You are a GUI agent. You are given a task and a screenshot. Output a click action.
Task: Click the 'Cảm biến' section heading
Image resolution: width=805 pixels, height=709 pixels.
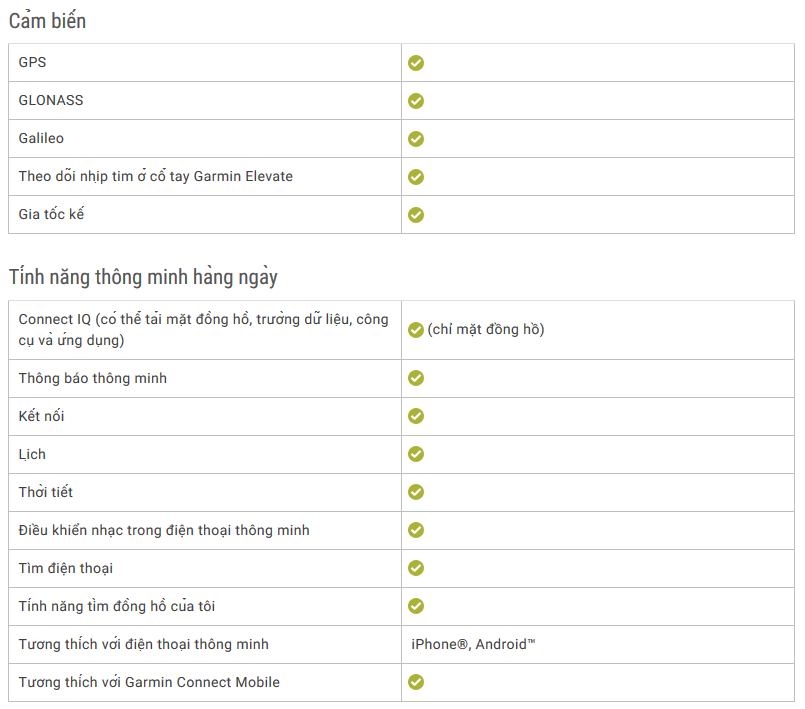pyautogui.click(x=47, y=21)
